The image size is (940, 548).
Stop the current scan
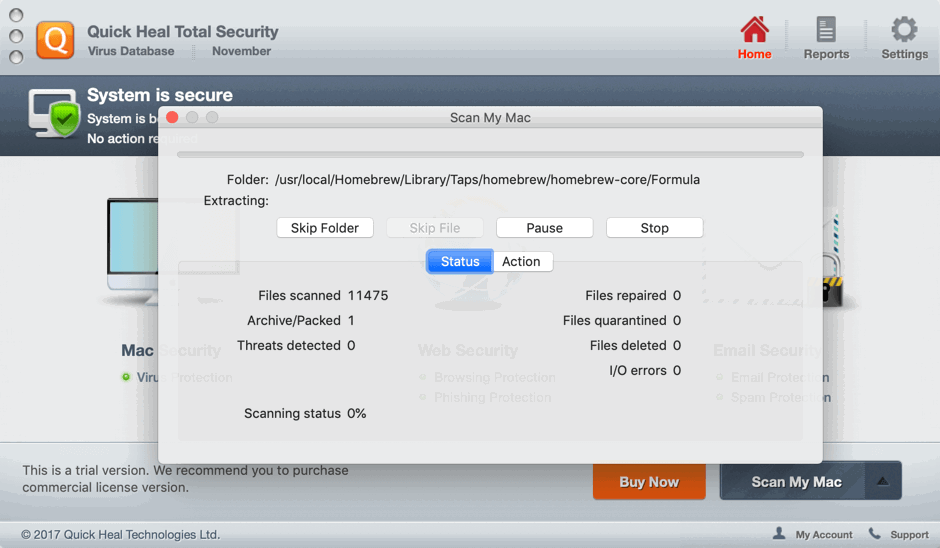click(654, 228)
